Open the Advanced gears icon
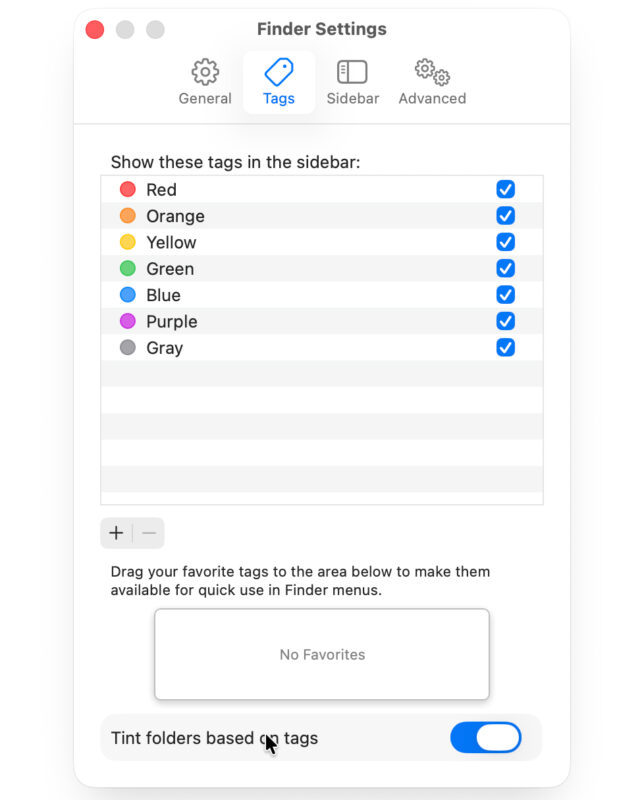 432,72
